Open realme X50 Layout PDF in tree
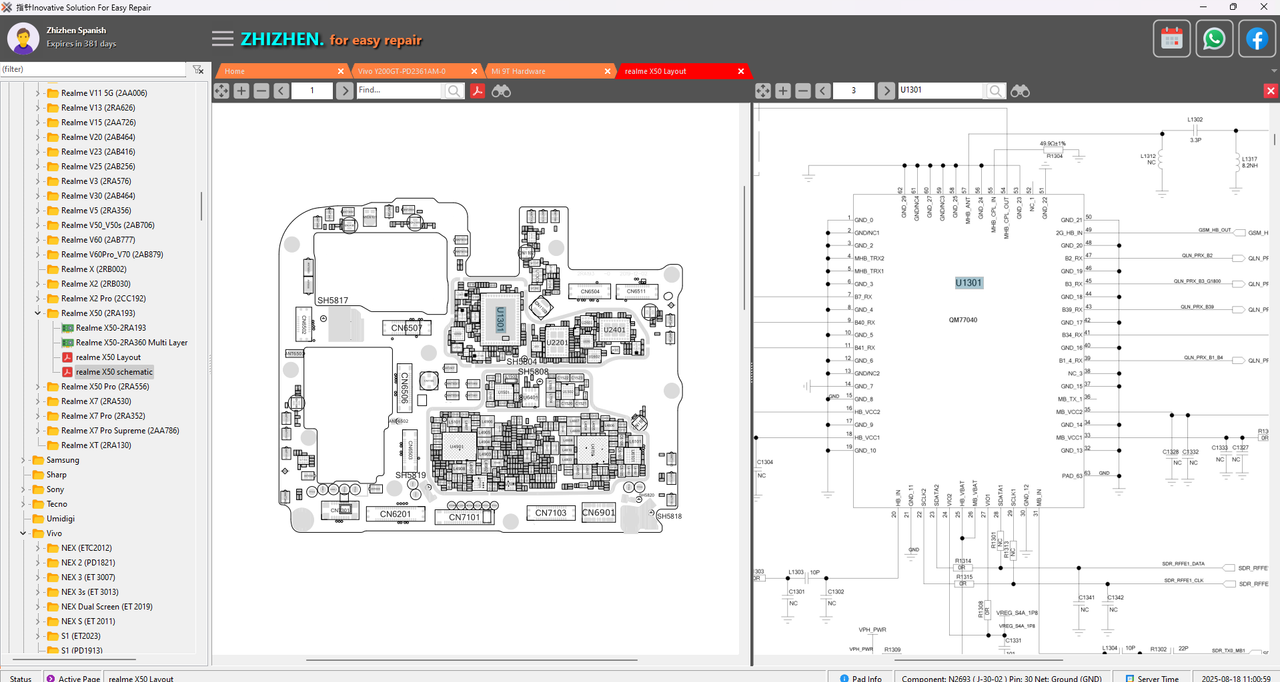The width and height of the screenshot is (1280, 682). [x=108, y=357]
